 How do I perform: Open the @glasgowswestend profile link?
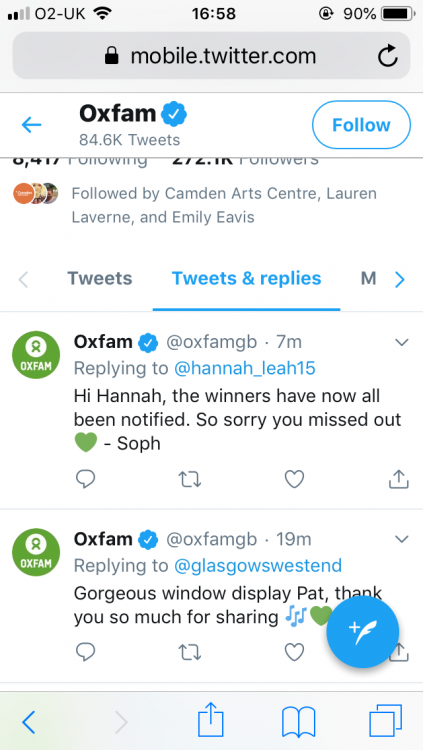point(258,566)
